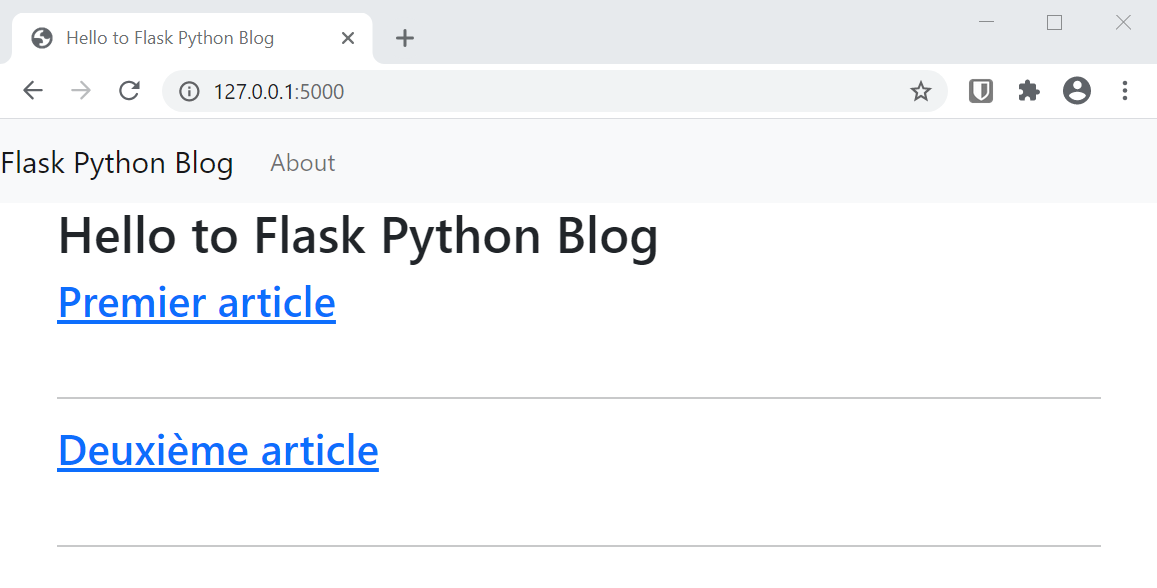Open the Deuxième article link
The image size is (1157, 588).
click(x=218, y=450)
